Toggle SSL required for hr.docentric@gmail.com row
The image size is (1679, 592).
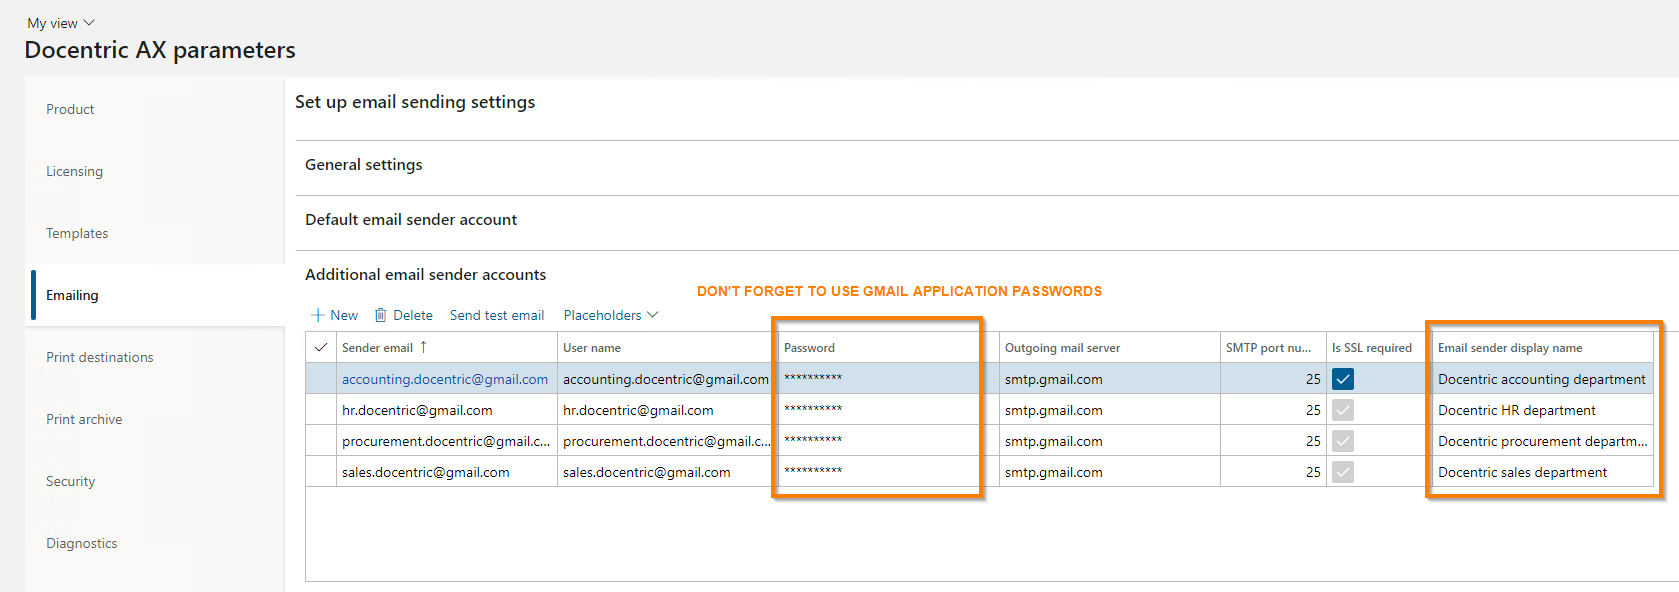point(1343,410)
